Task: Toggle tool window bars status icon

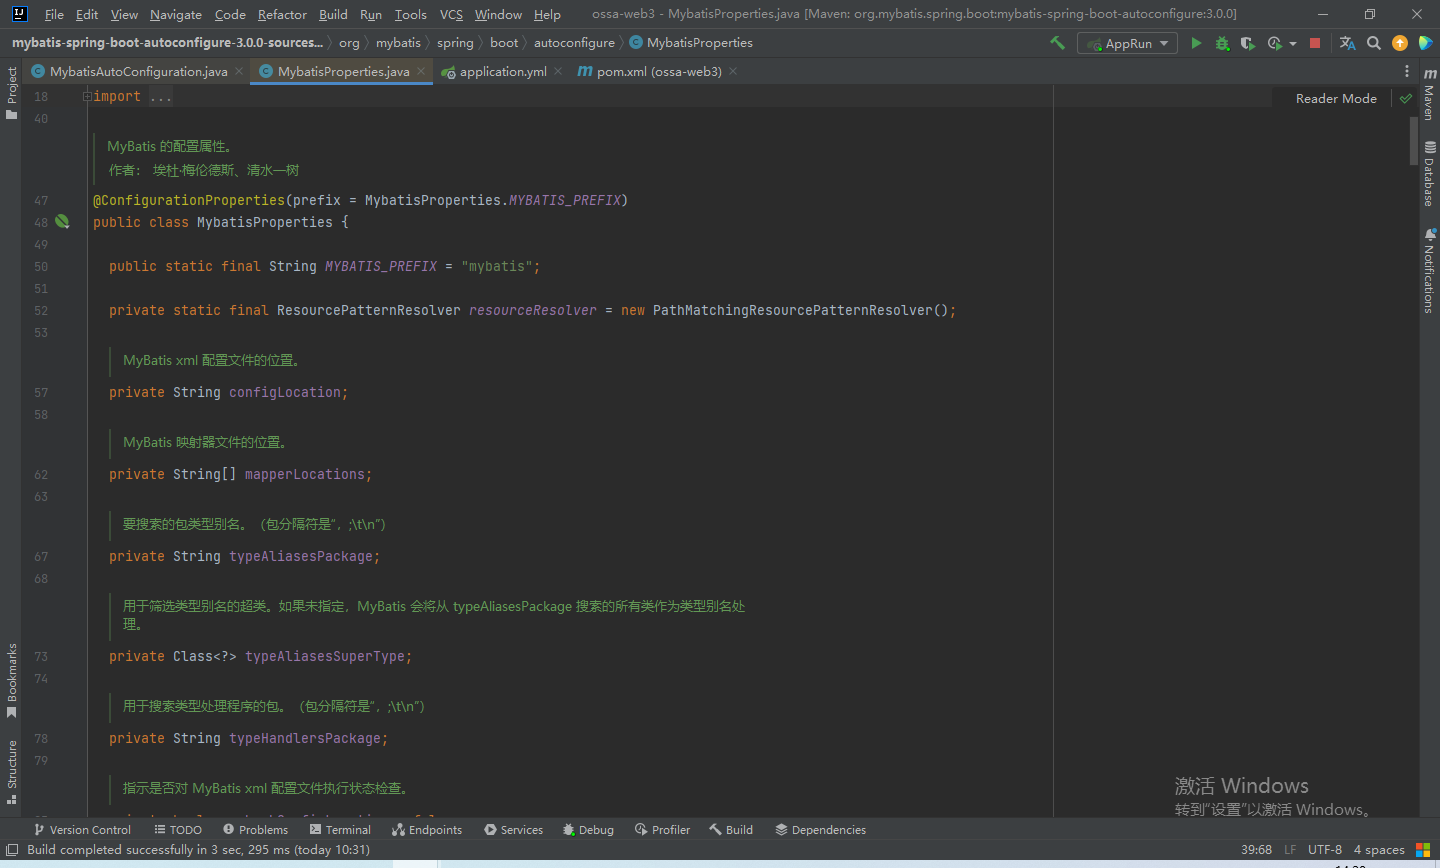Action: click(x=12, y=850)
